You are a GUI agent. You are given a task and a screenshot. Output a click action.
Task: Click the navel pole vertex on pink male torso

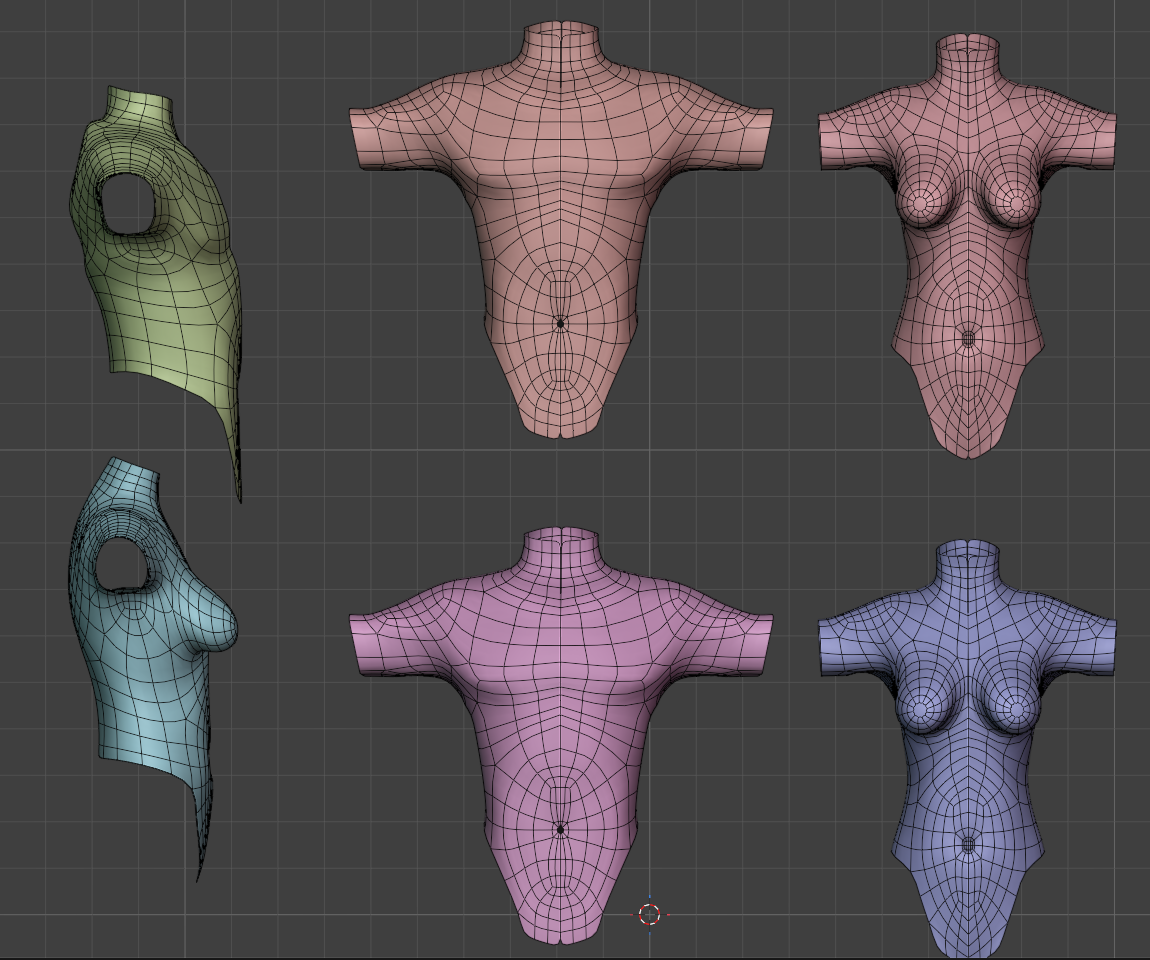560,829
